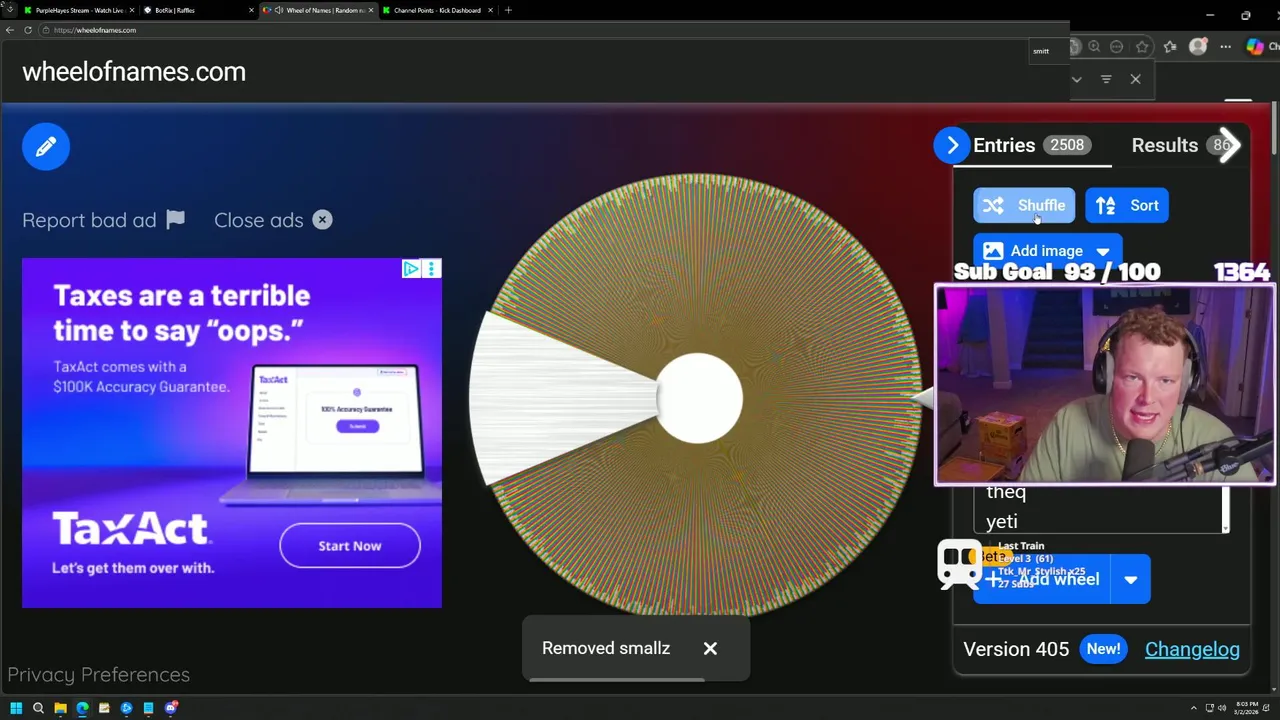1280x720 pixels.
Task: Switch to the Entries tab
Action: click(x=1033, y=145)
